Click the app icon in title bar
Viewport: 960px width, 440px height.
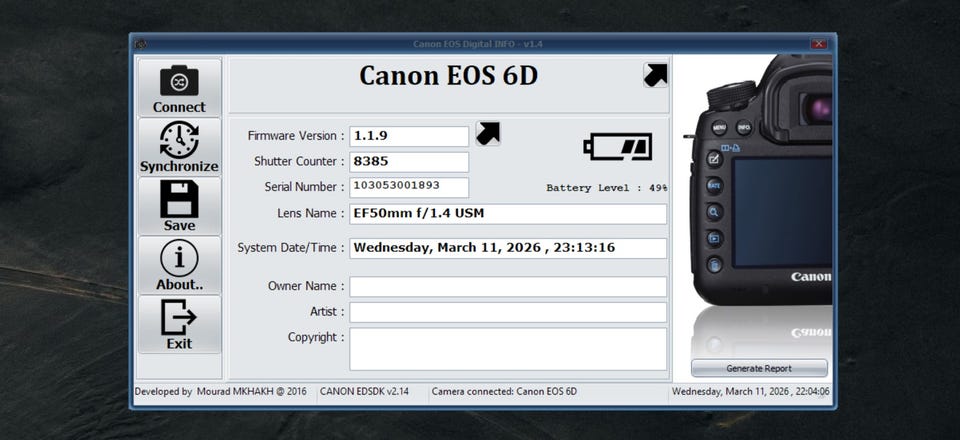[x=140, y=44]
